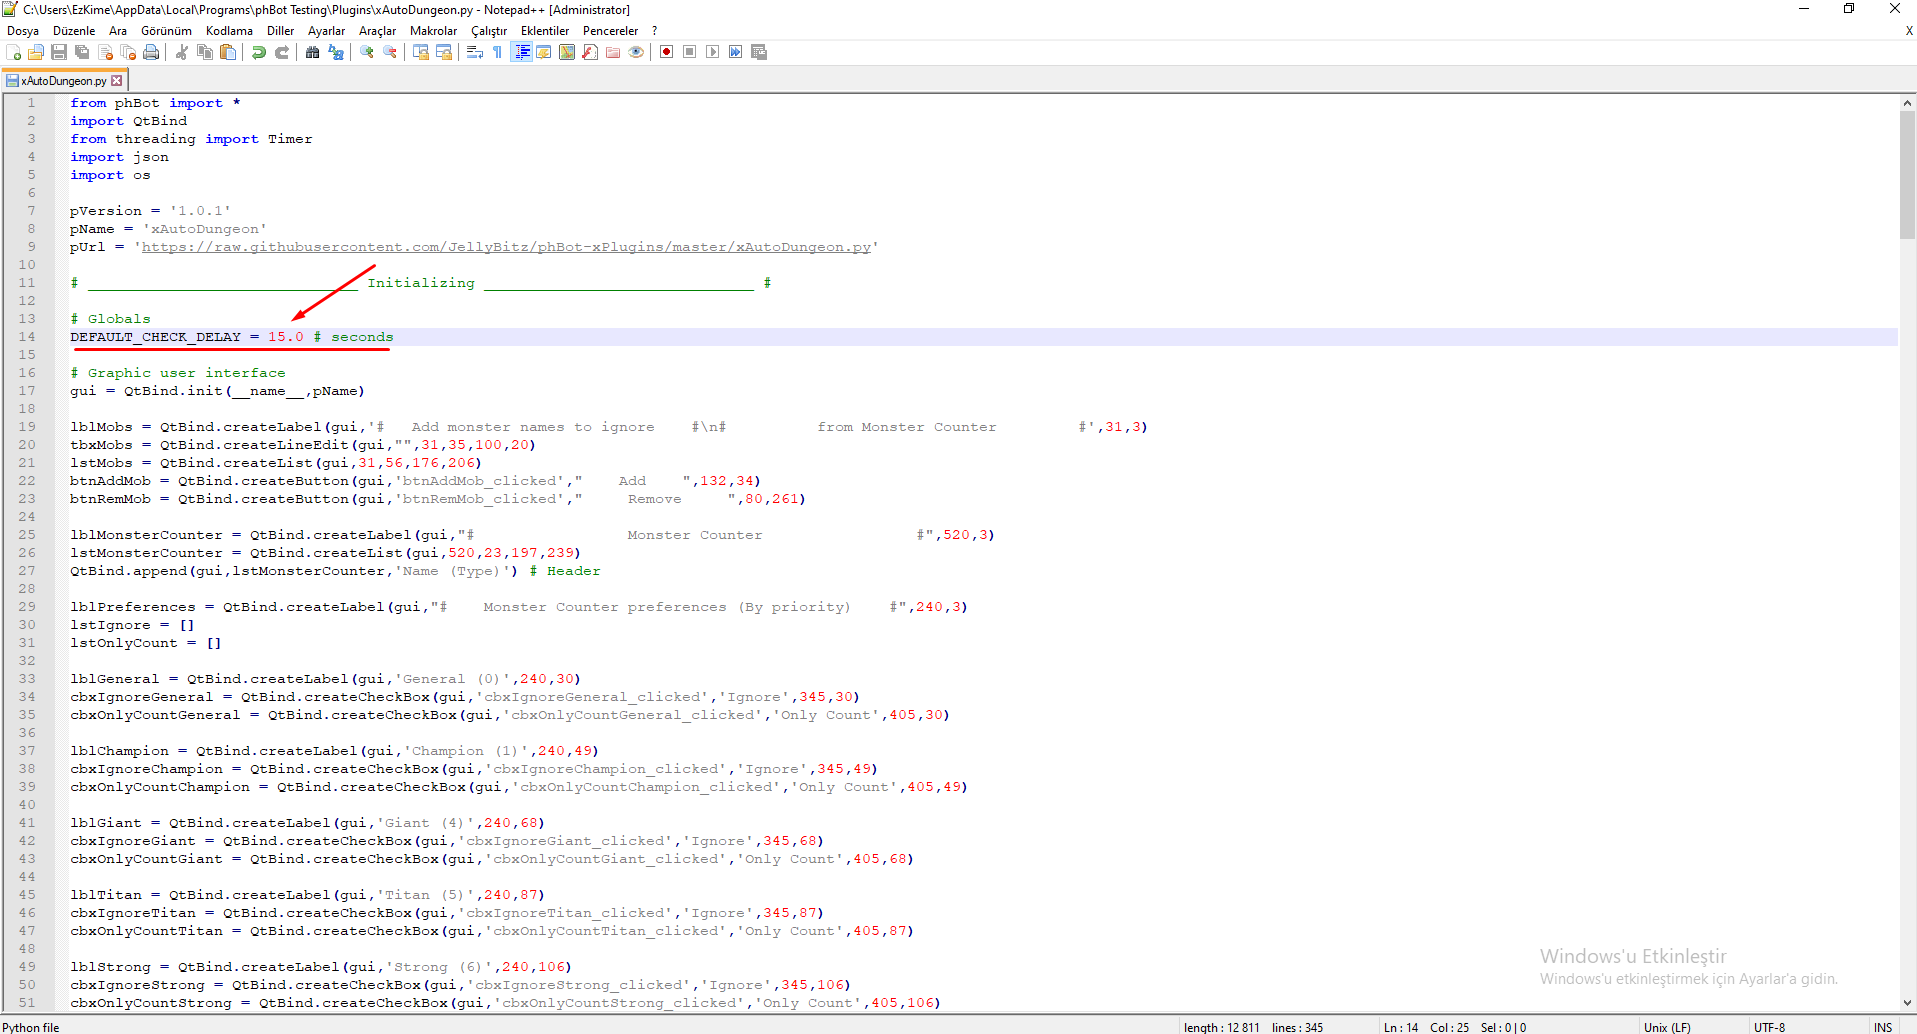Save the file with the floppy icon
Viewport: 1917px width, 1034px height.
tap(59, 52)
